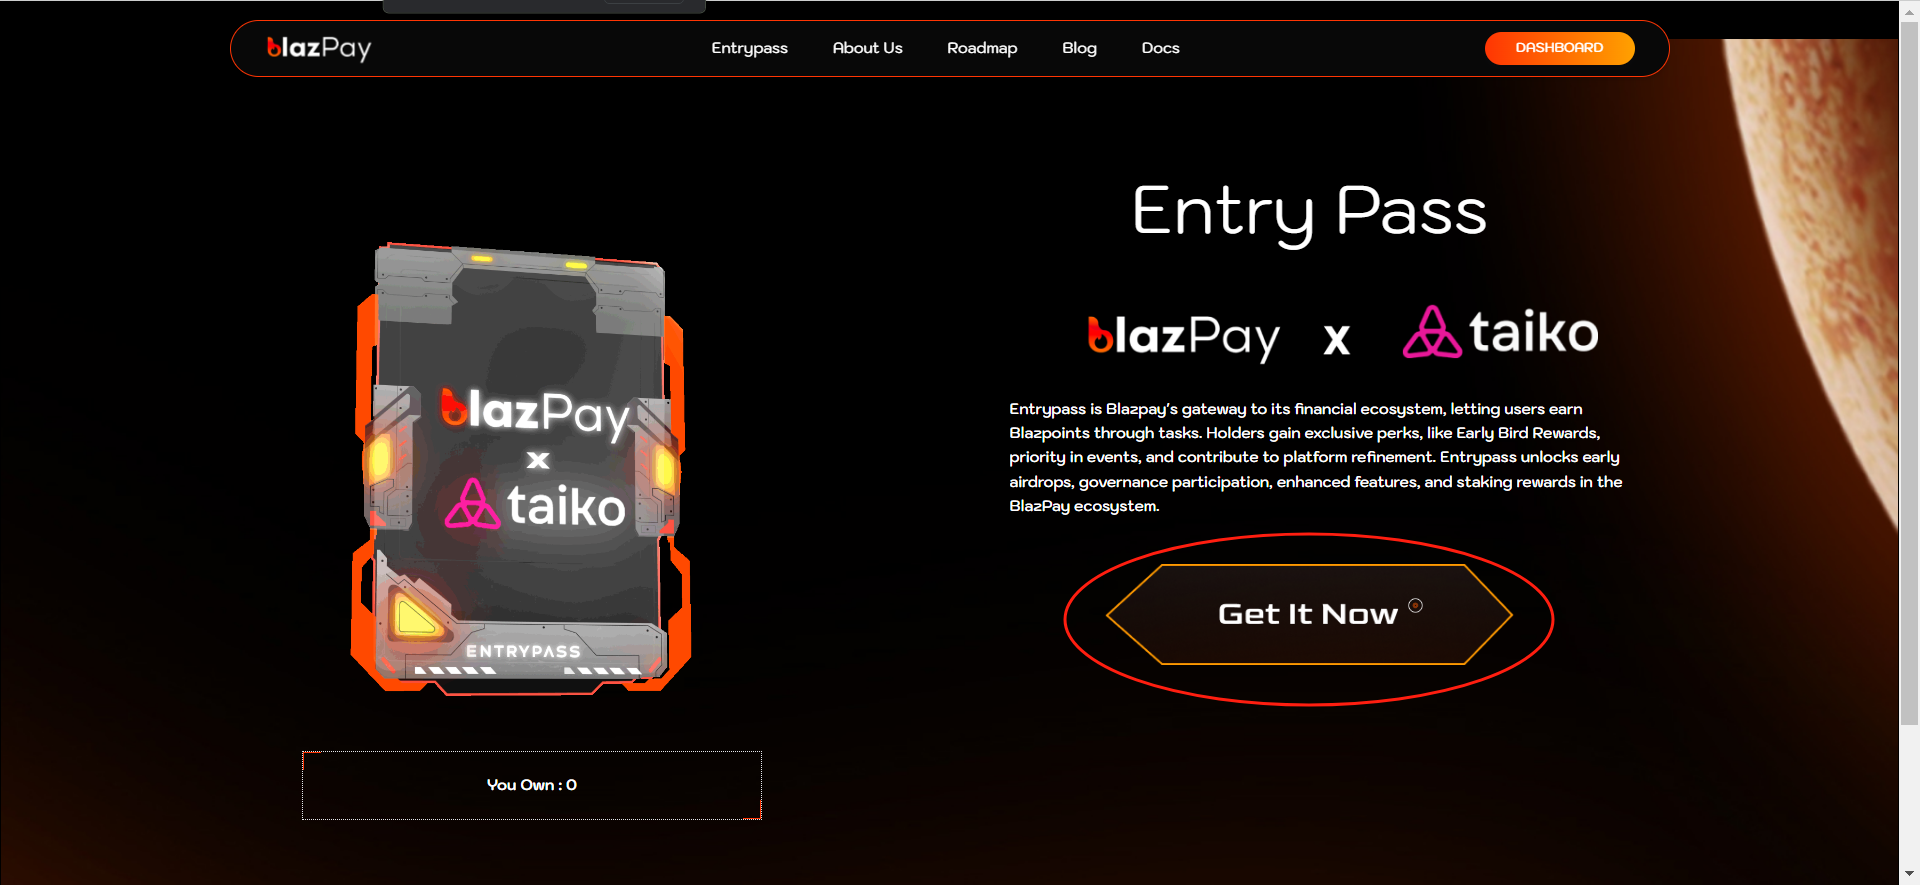
Task: Click the Get It Now button
Action: pyautogui.click(x=1308, y=614)
